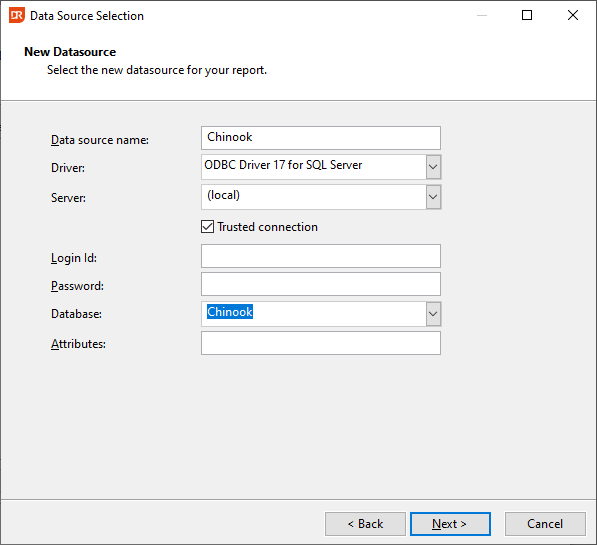This screenshot has height=545, width=597.
Task: Edit the Data source name field
Action: tap(321, 138)
